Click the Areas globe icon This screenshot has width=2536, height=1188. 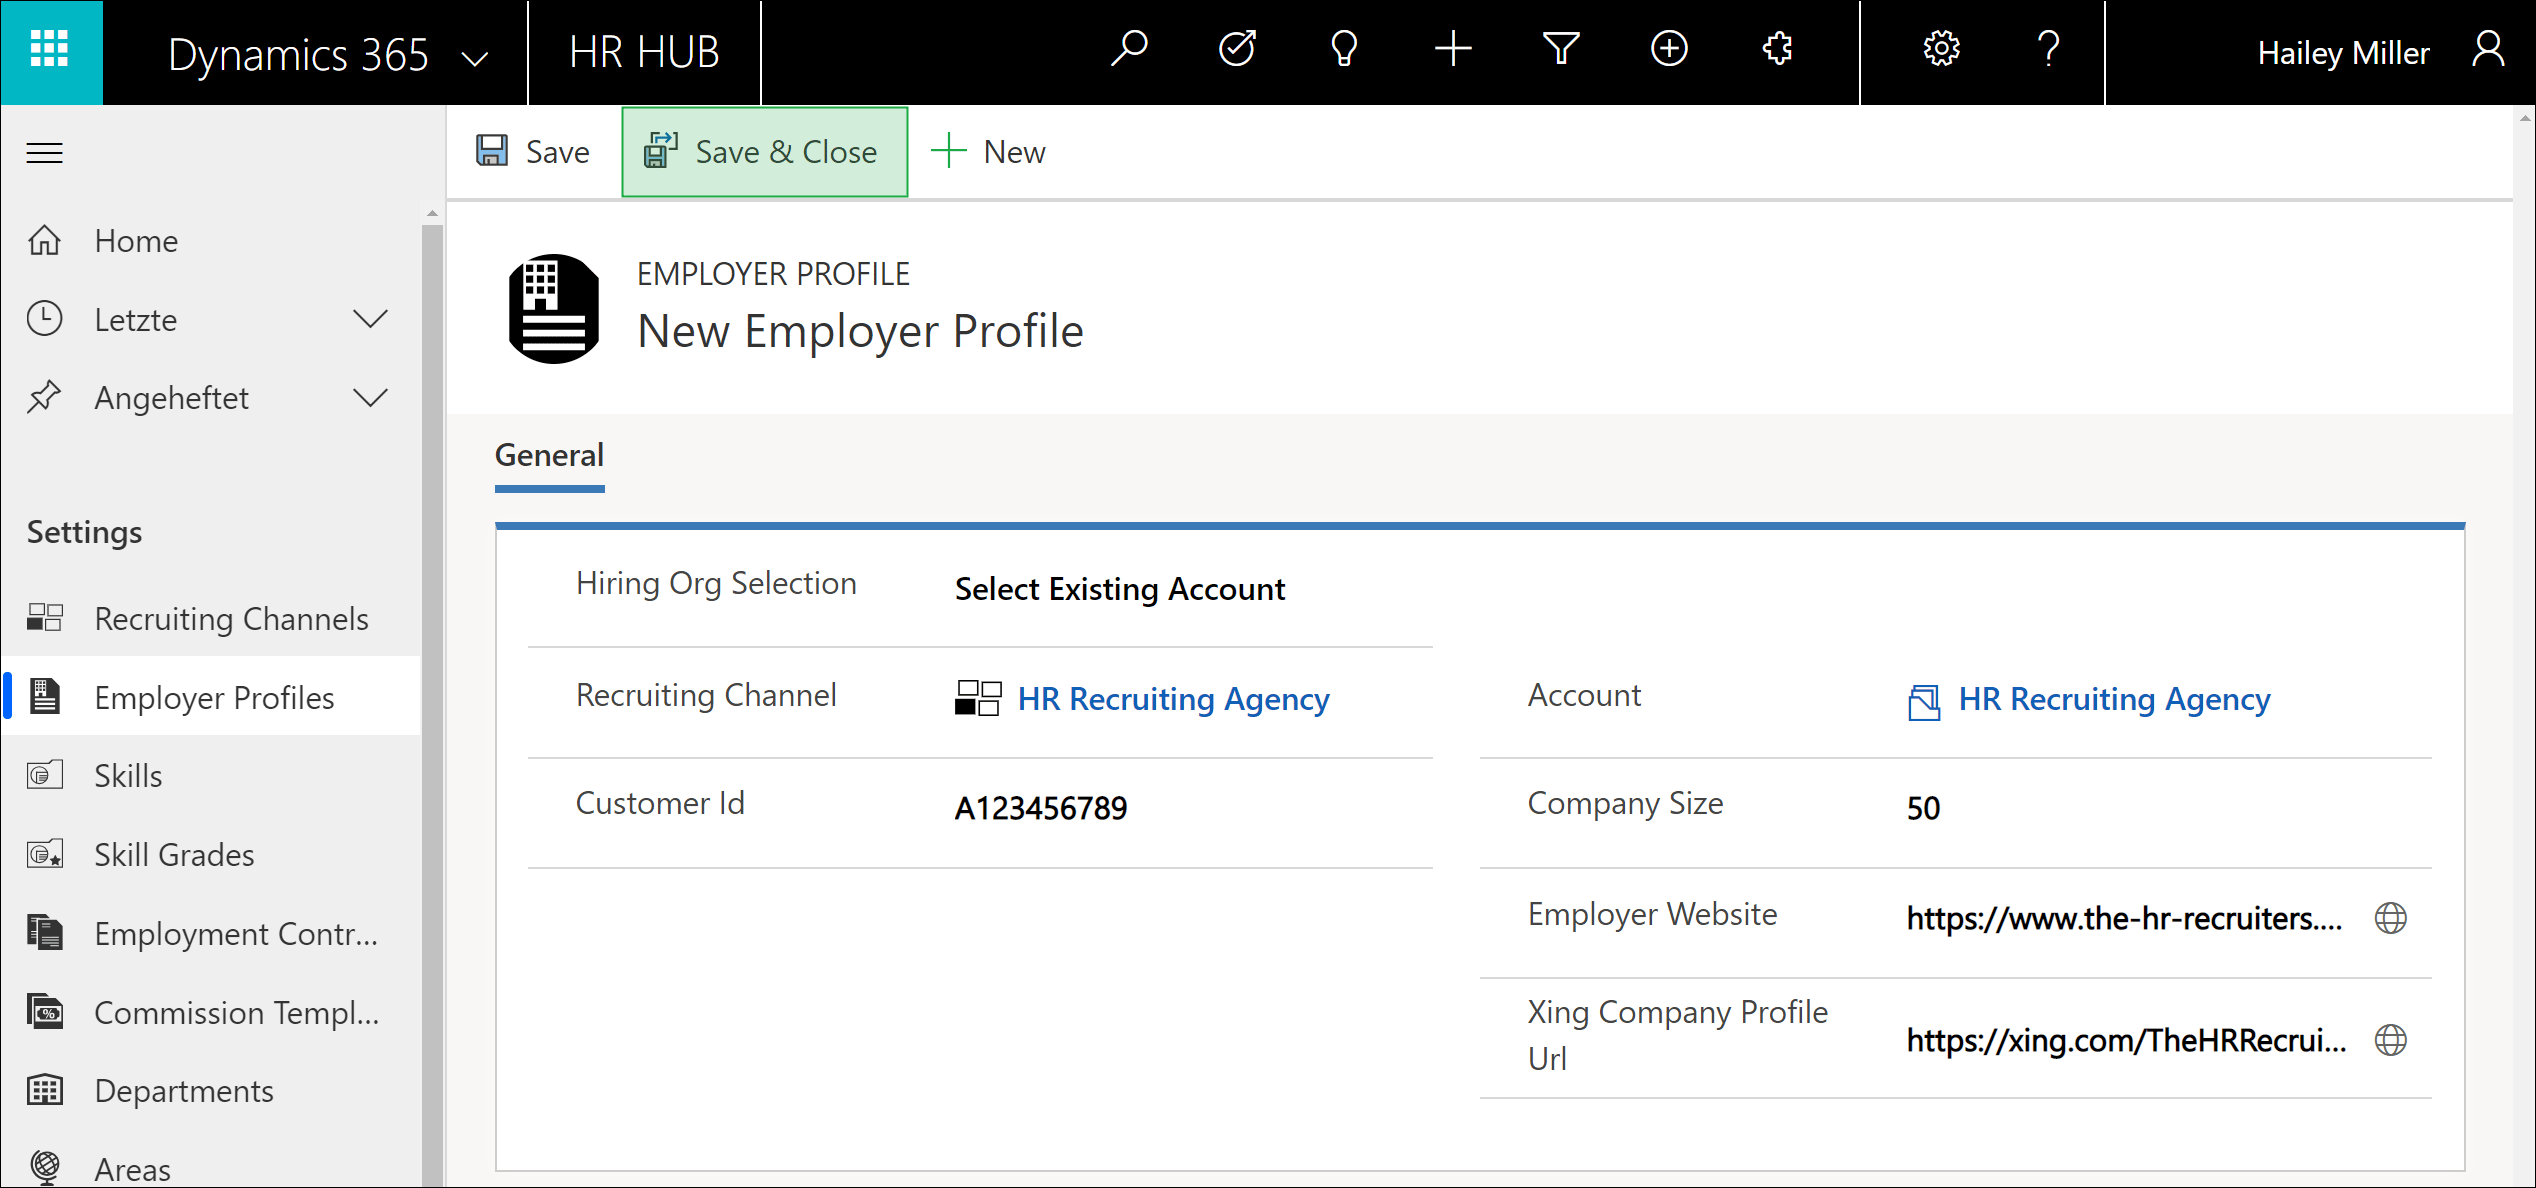tap(44, 1166)
